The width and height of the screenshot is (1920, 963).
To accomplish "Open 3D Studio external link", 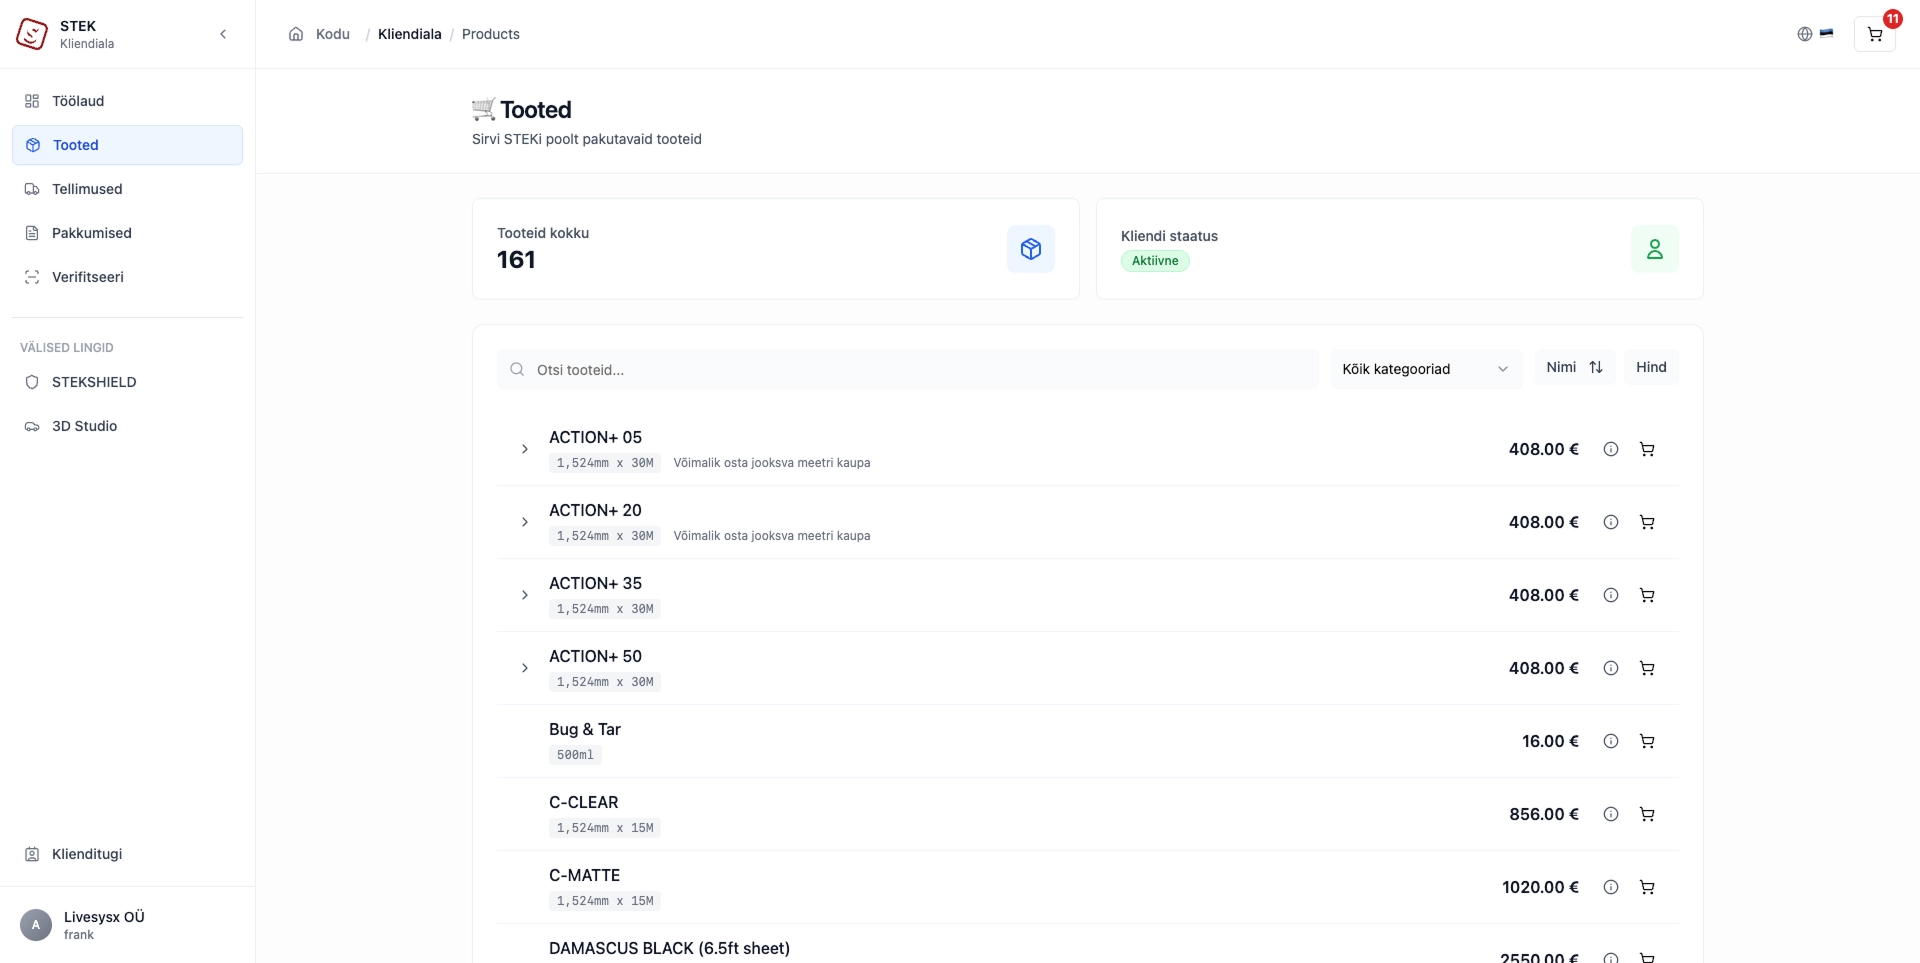I will [127, 426].
